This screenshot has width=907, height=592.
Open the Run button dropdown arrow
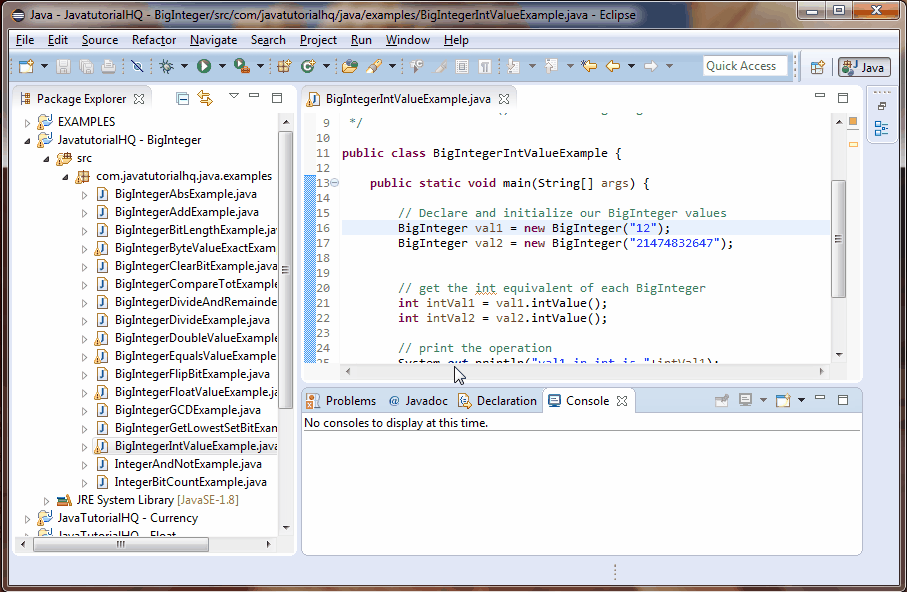222,66
